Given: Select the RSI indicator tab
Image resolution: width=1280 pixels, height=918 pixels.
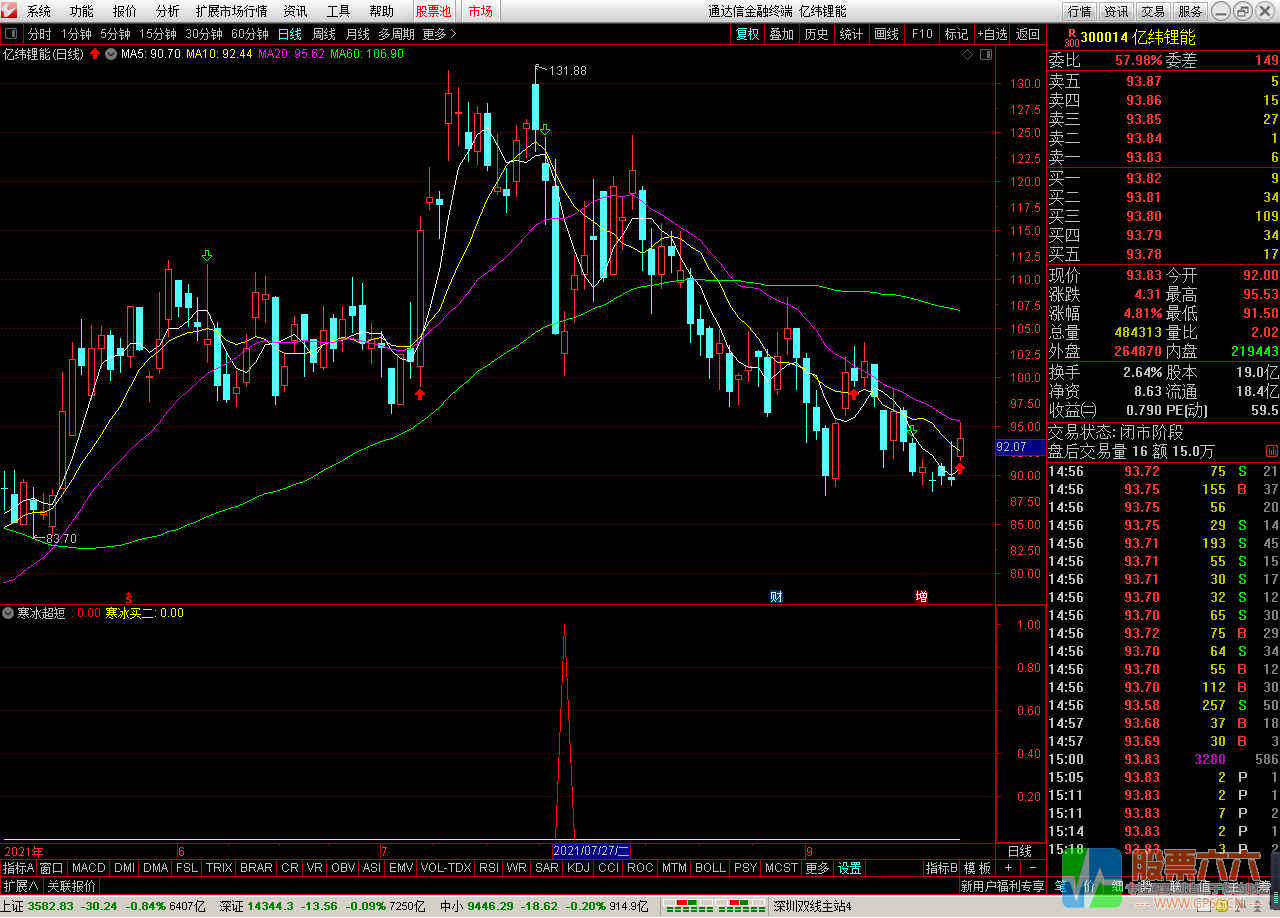Looking at the screenshot, I should tap(489, 868).
